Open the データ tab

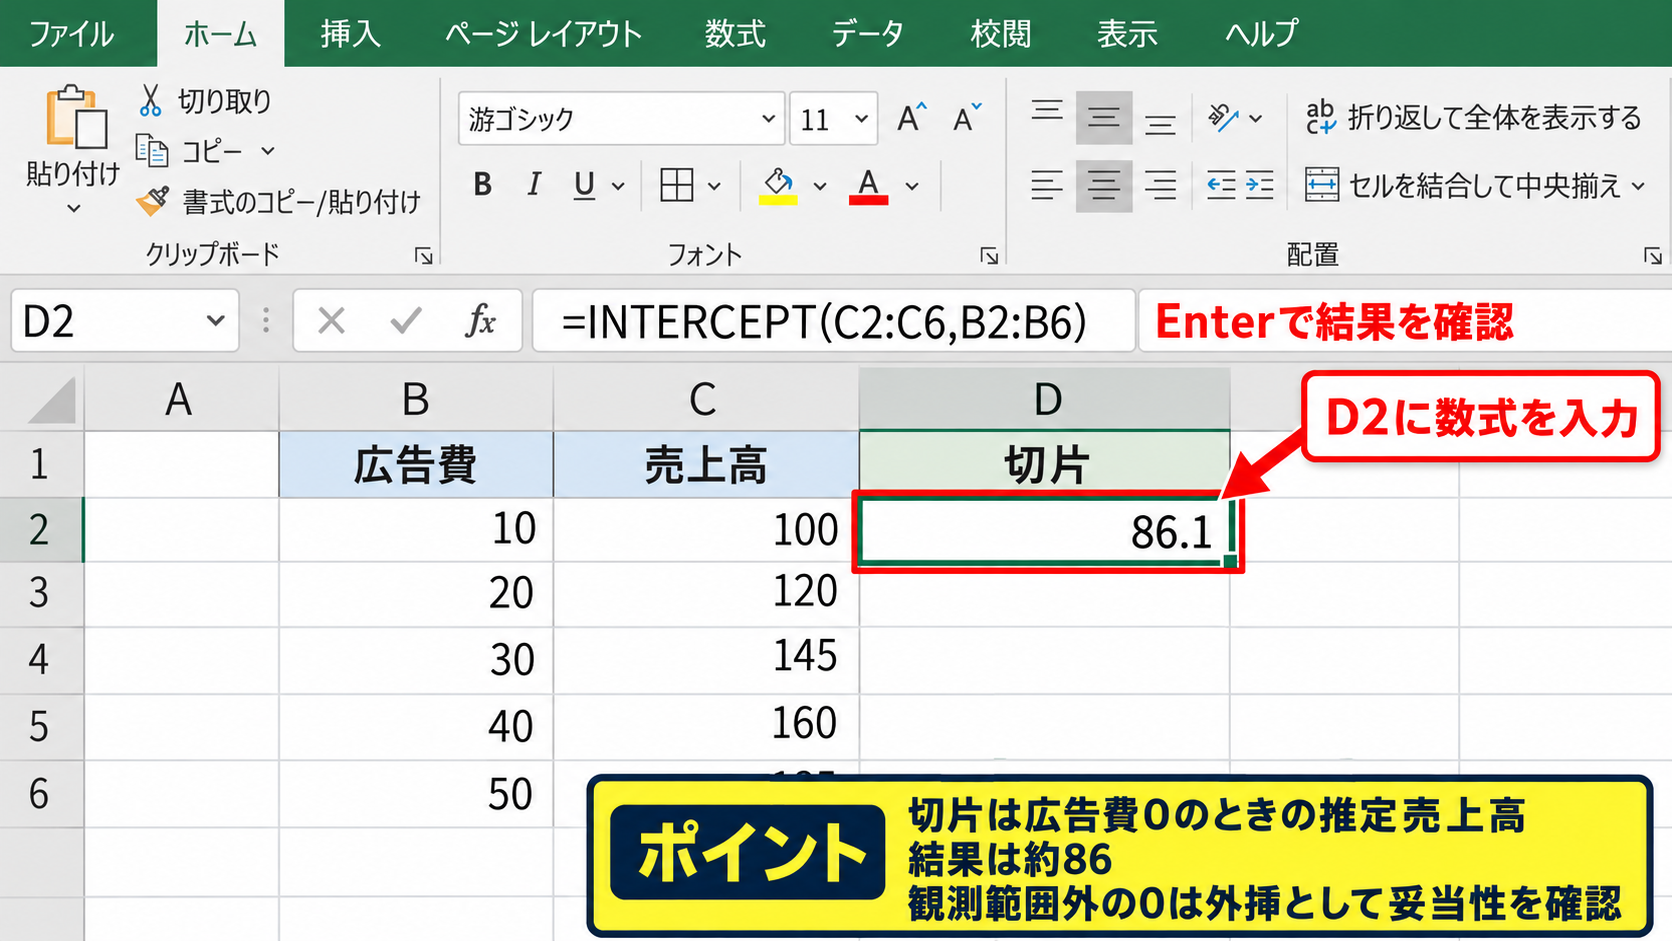tap(867, 34)
